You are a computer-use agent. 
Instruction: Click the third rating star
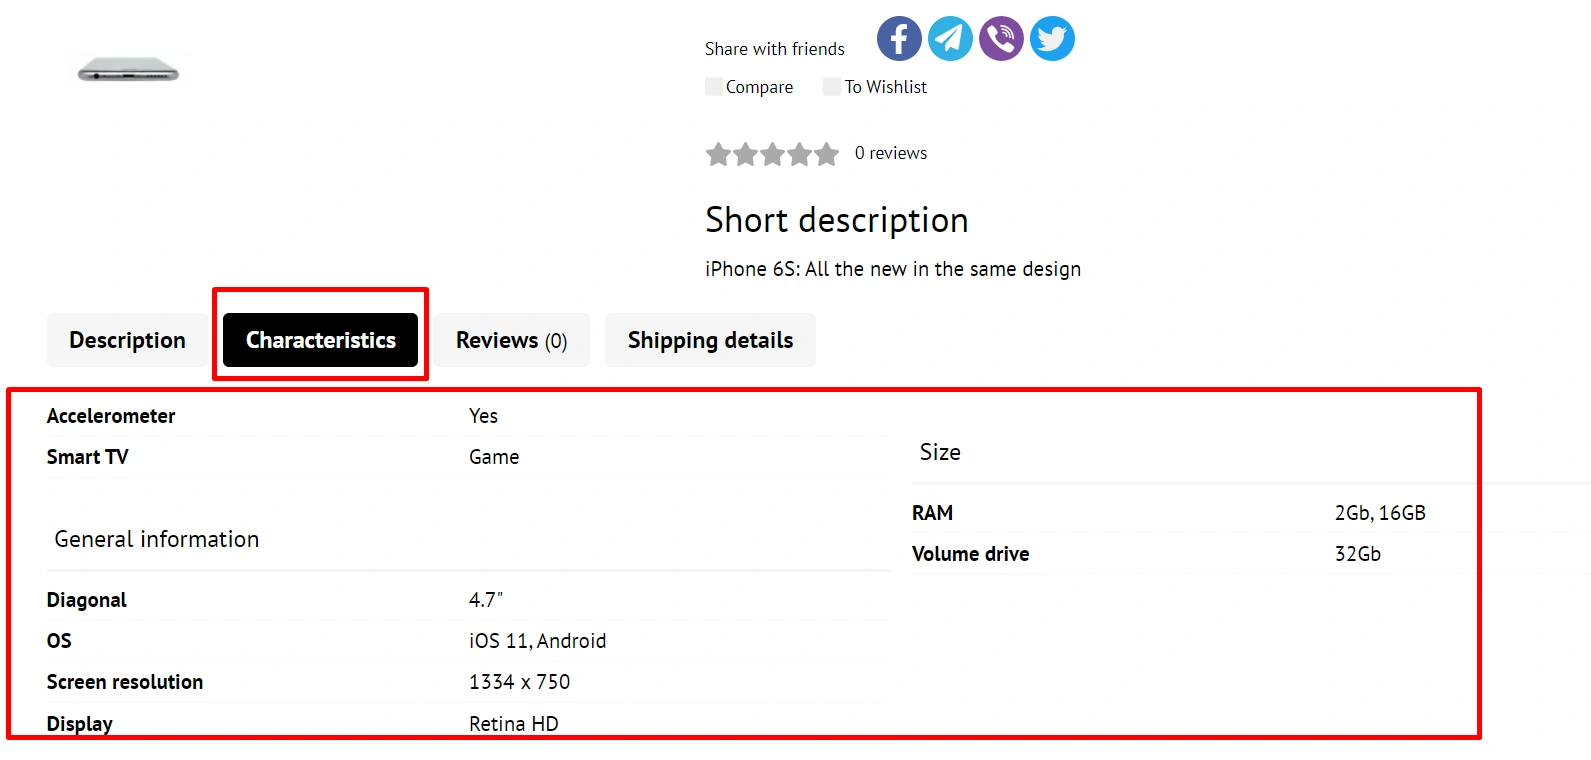(x=772, y=154)
